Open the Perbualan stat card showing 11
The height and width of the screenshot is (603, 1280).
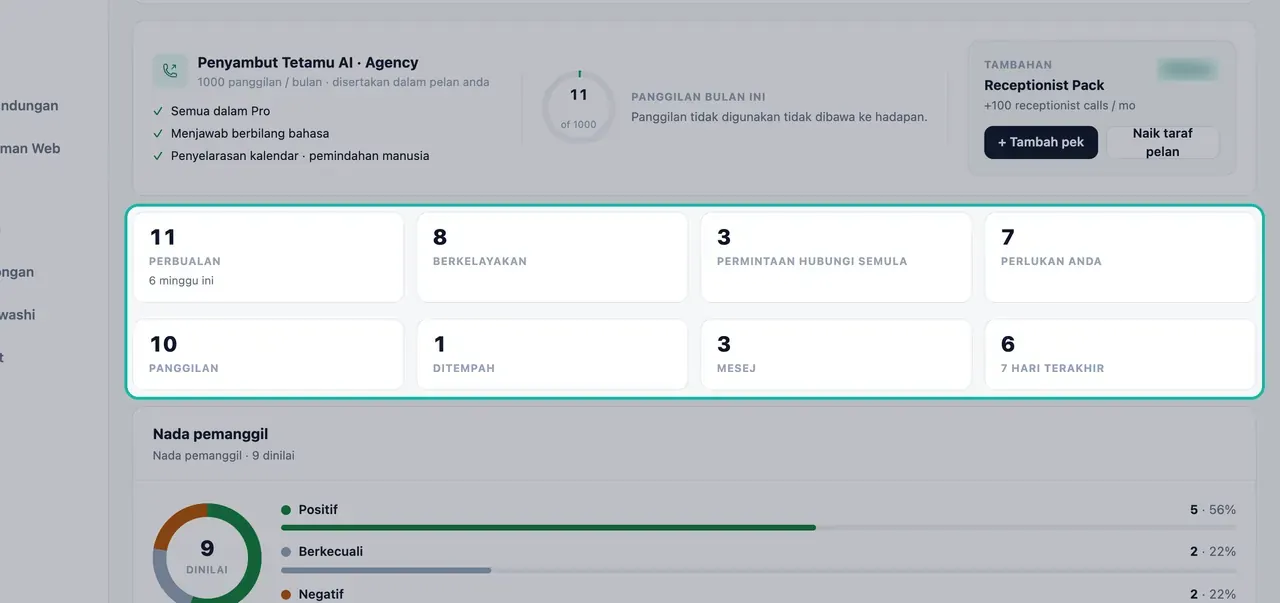point(268,257)
